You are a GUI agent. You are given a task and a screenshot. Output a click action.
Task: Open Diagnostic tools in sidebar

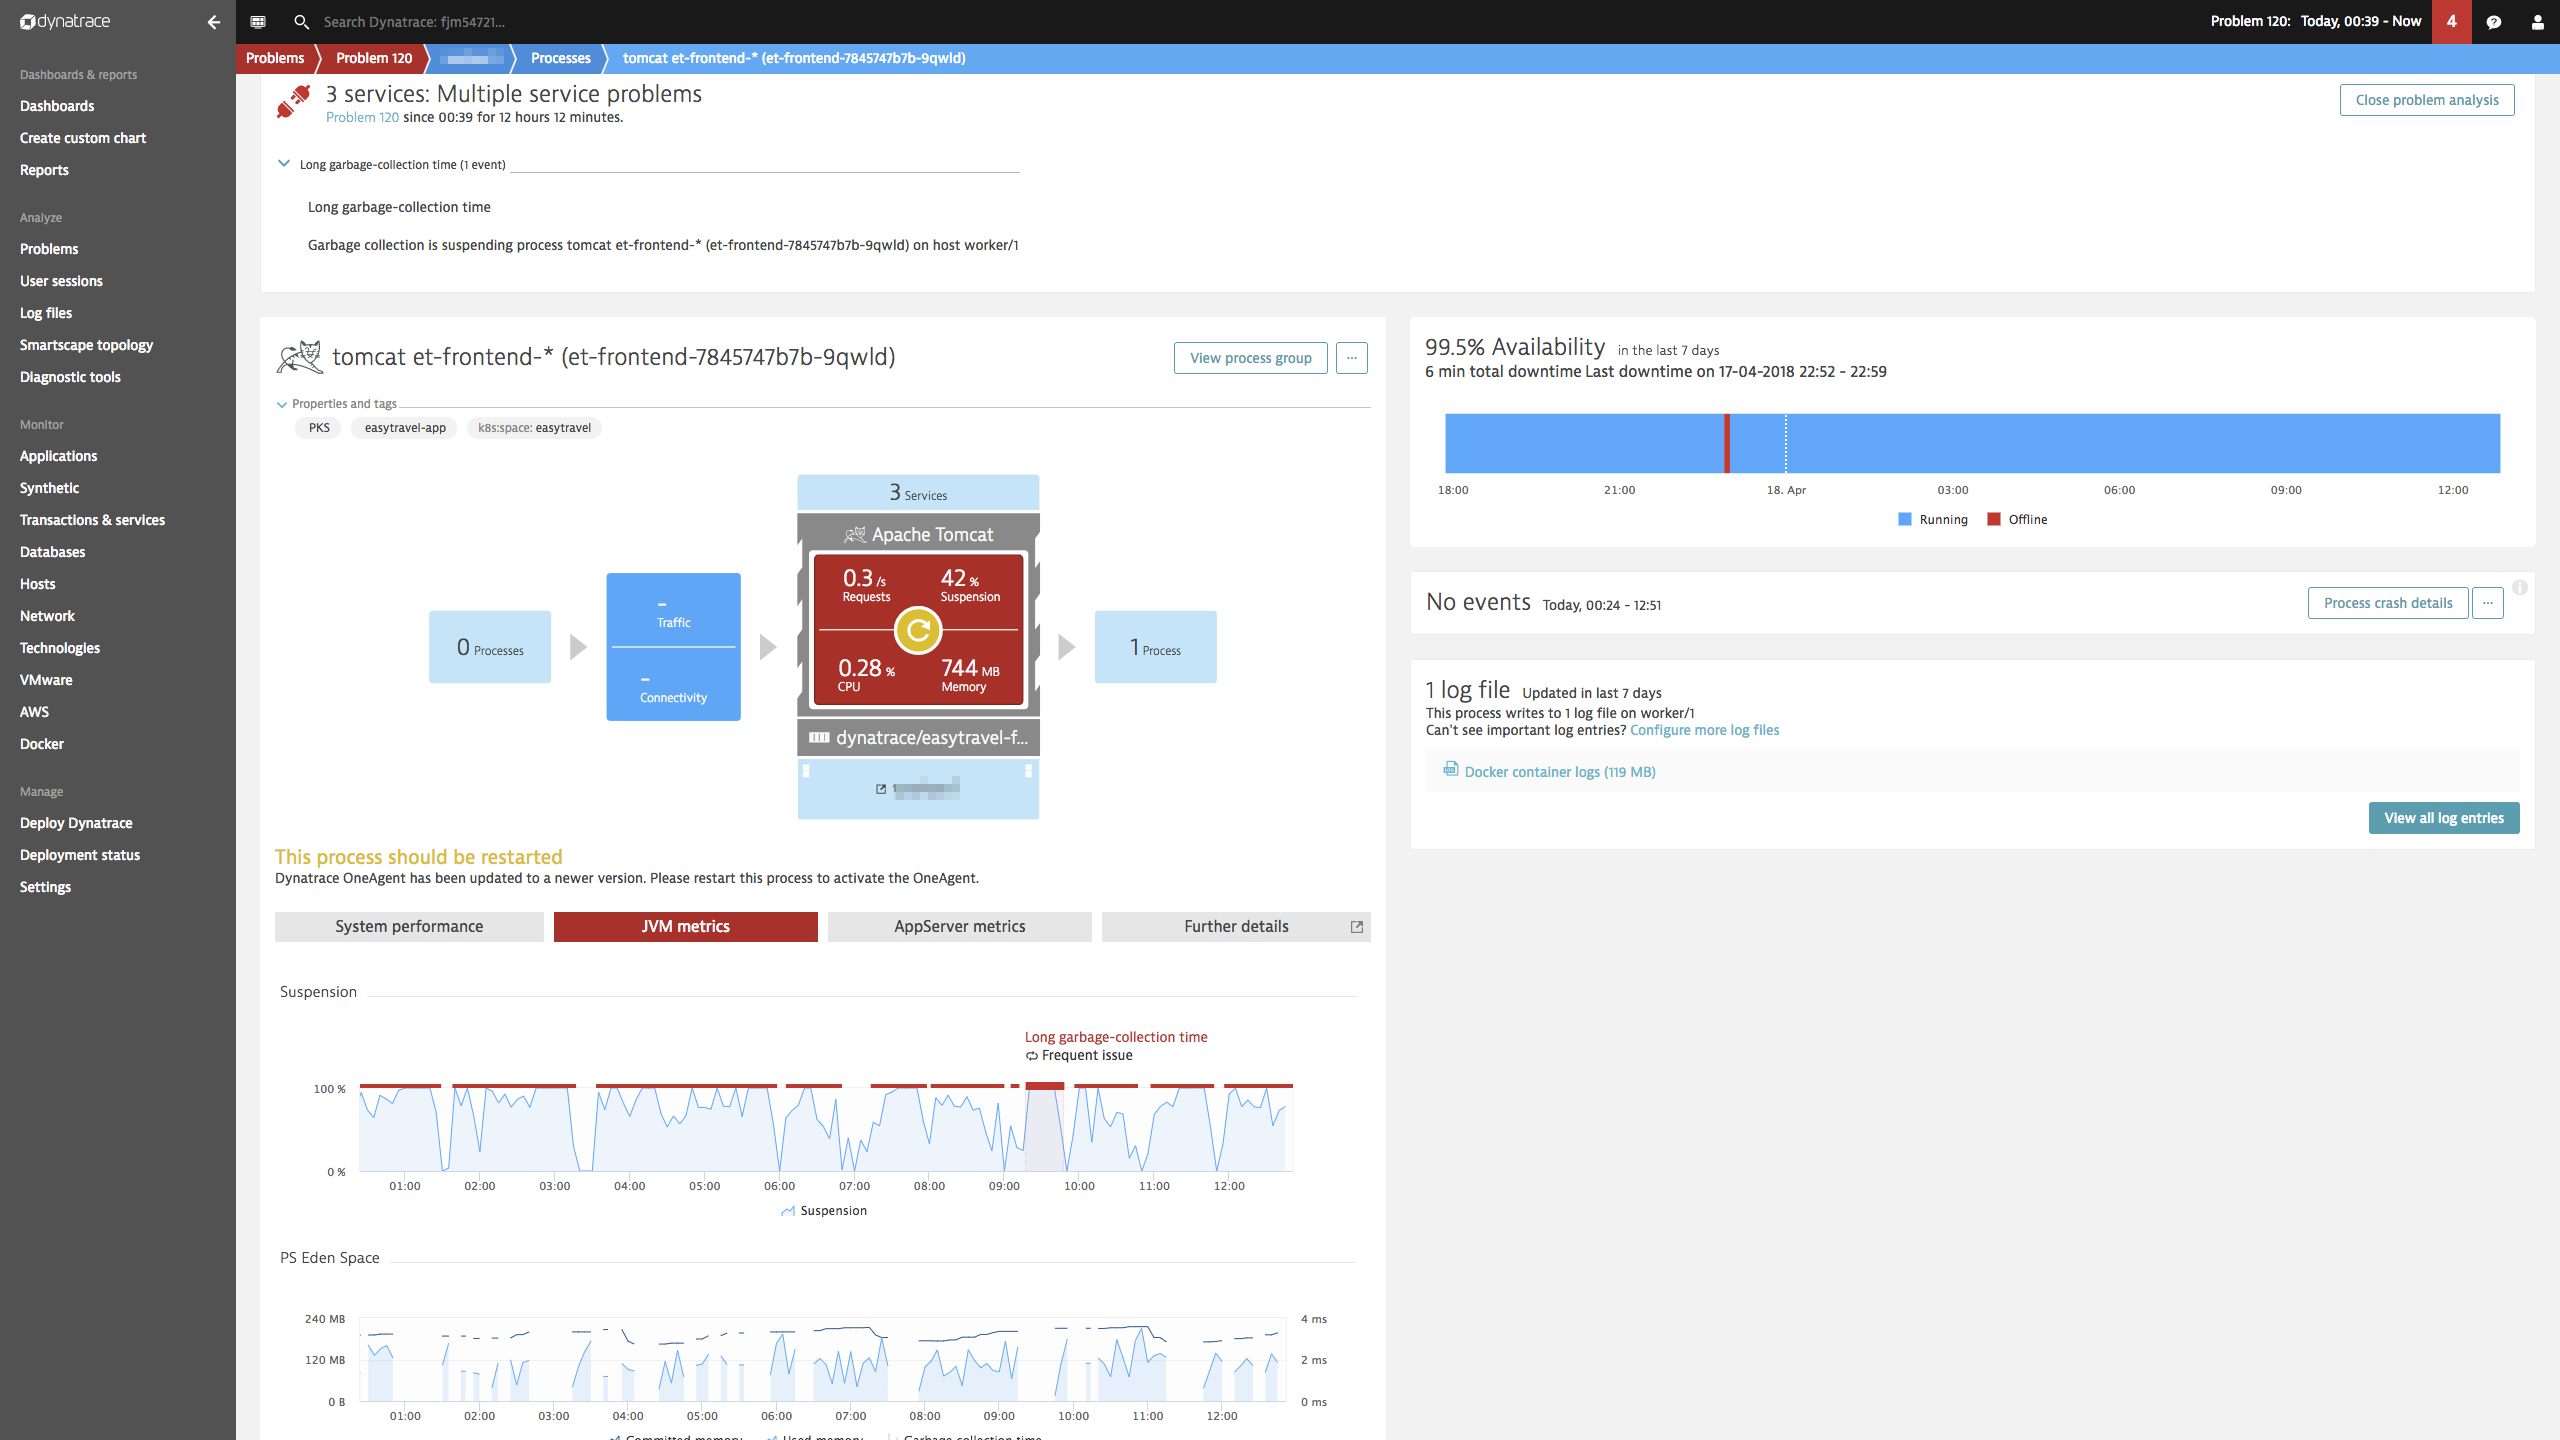coord(70,377)
